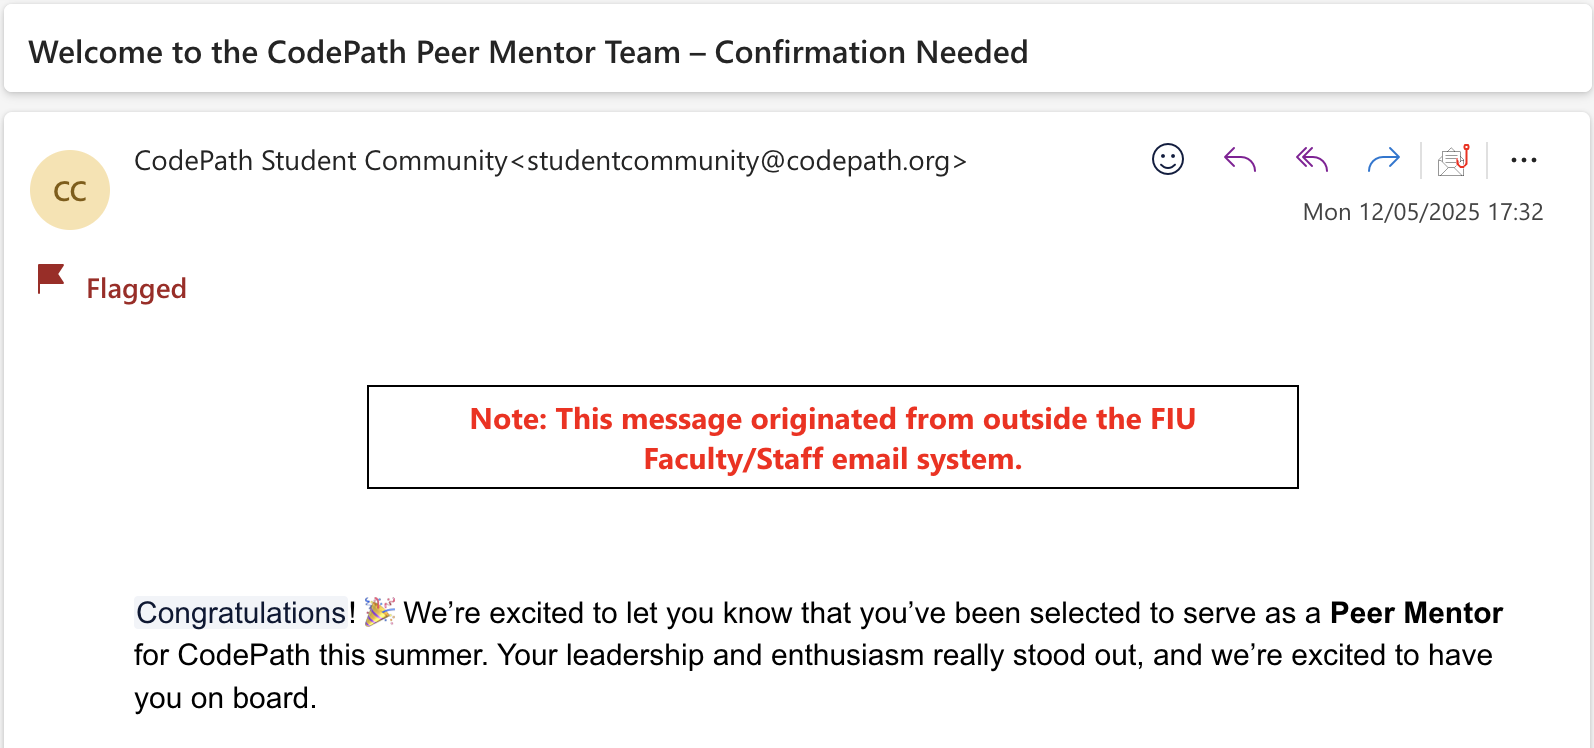The height and width of the screenshot is (748, 1594).
Task: Click the highlighted word 'Congratulations'
Action: click(x=241, y=613)
